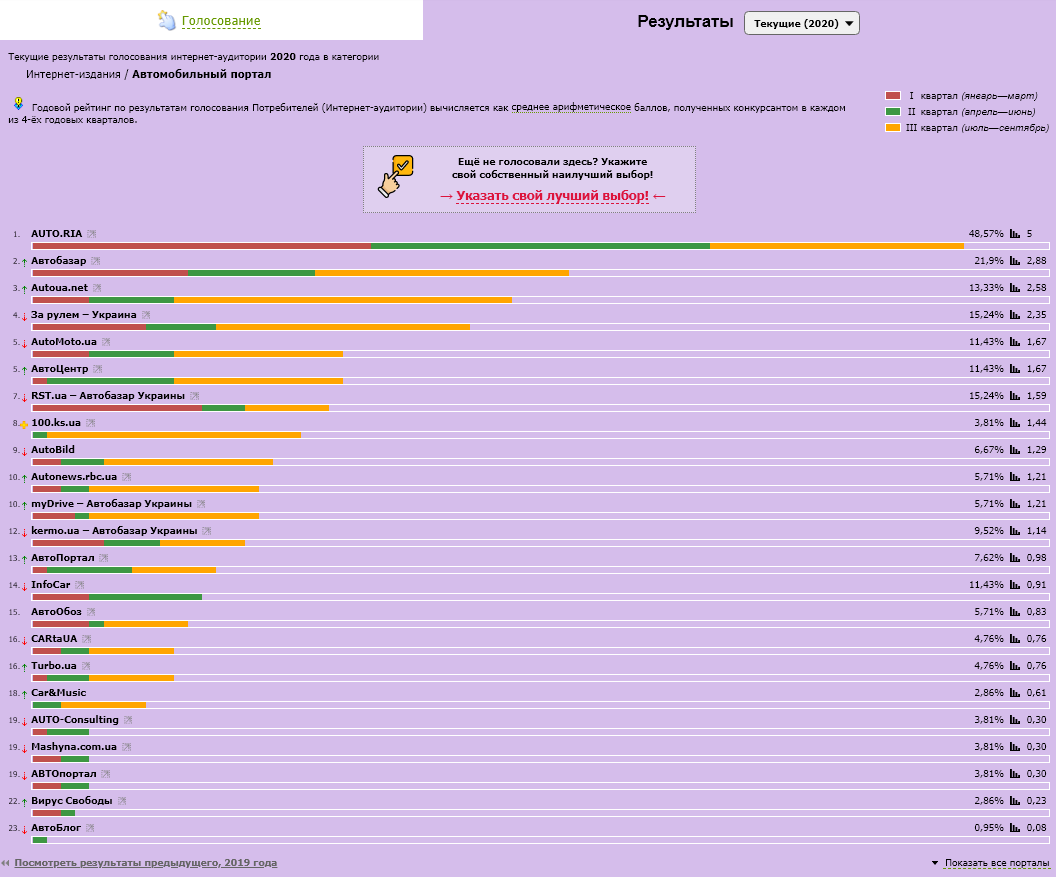Show chart icon in the АвтоПортал row
Image resolution: width=1056 pixels, height=877 pixels.
1015,558
